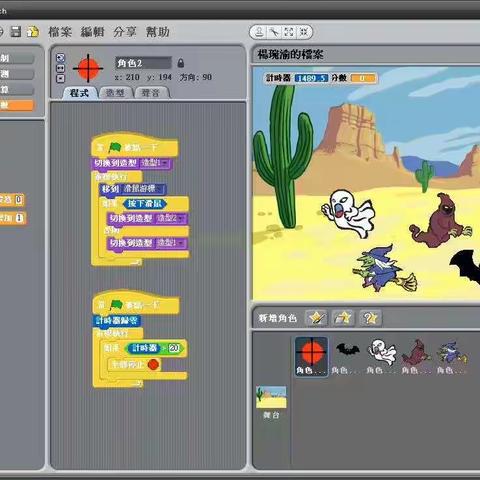Viewport: 480px width, 480px height.
Task: Click the white ghost on the stage
Action: [348, 213]
